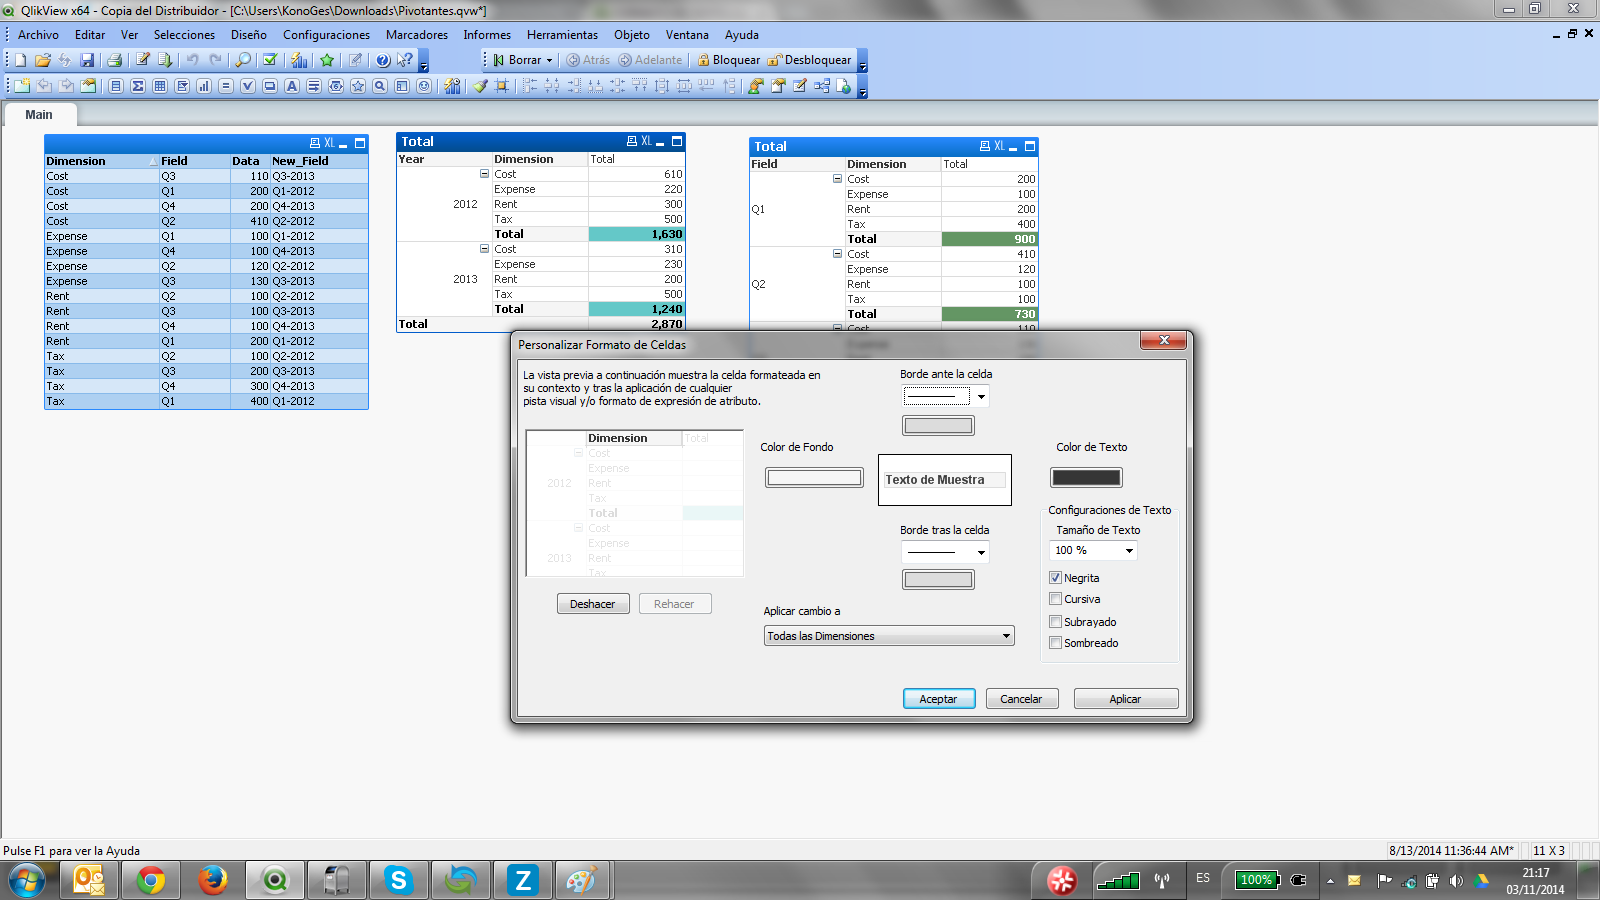Click the Chrome icon in taskbar
The image size is (1600, 900).
tap(151, 880)
